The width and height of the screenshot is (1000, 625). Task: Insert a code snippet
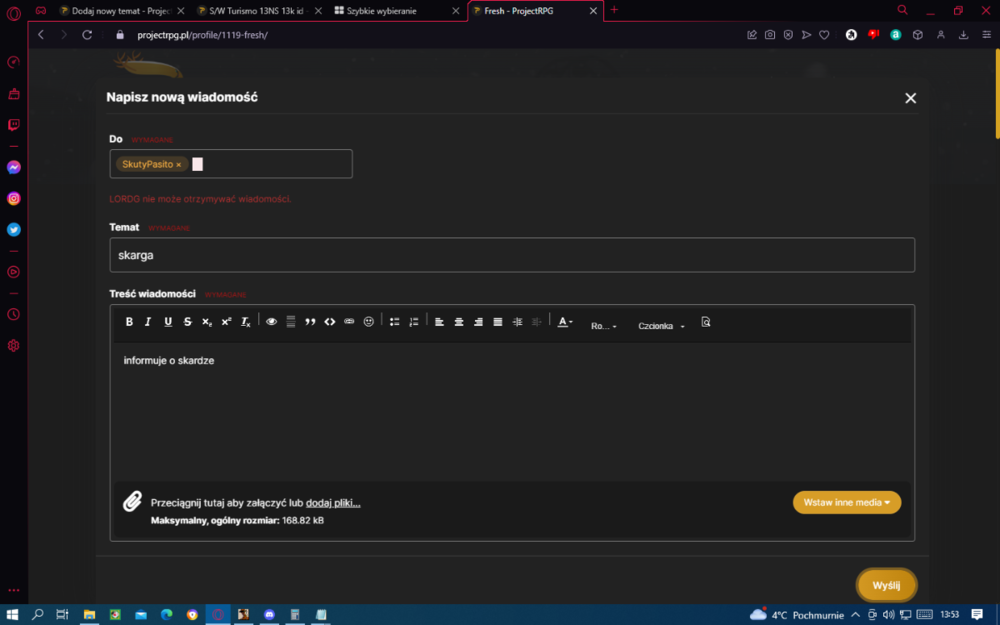click(330, 322)
